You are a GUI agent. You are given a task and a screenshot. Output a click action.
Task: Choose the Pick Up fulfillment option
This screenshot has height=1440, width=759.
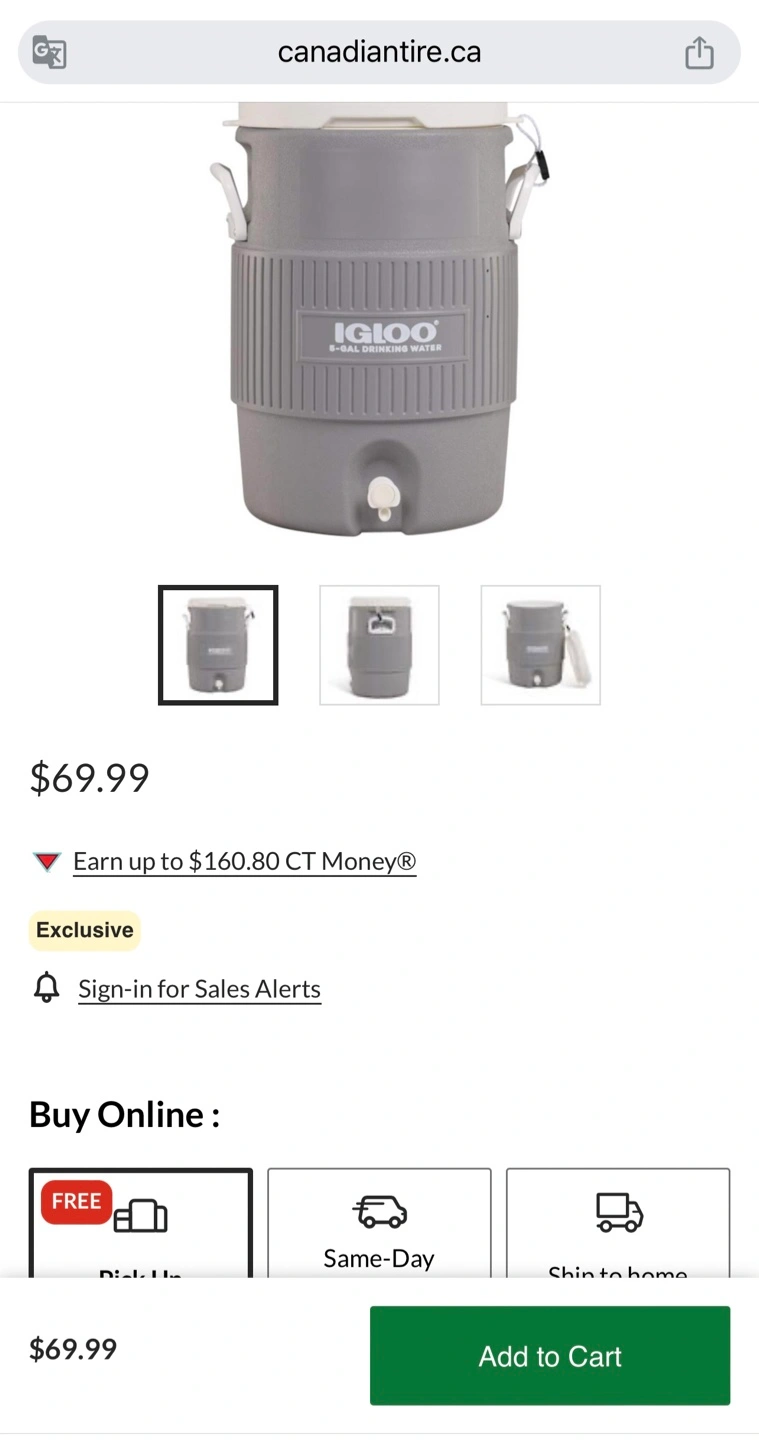[x=141, y=1224]
